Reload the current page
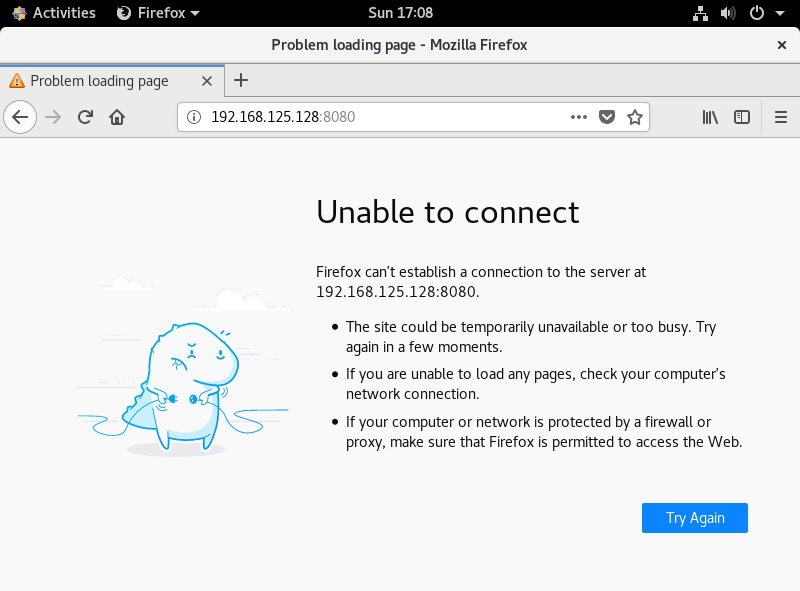This screenshot has width=800, height=591. [x=85, y=117]
